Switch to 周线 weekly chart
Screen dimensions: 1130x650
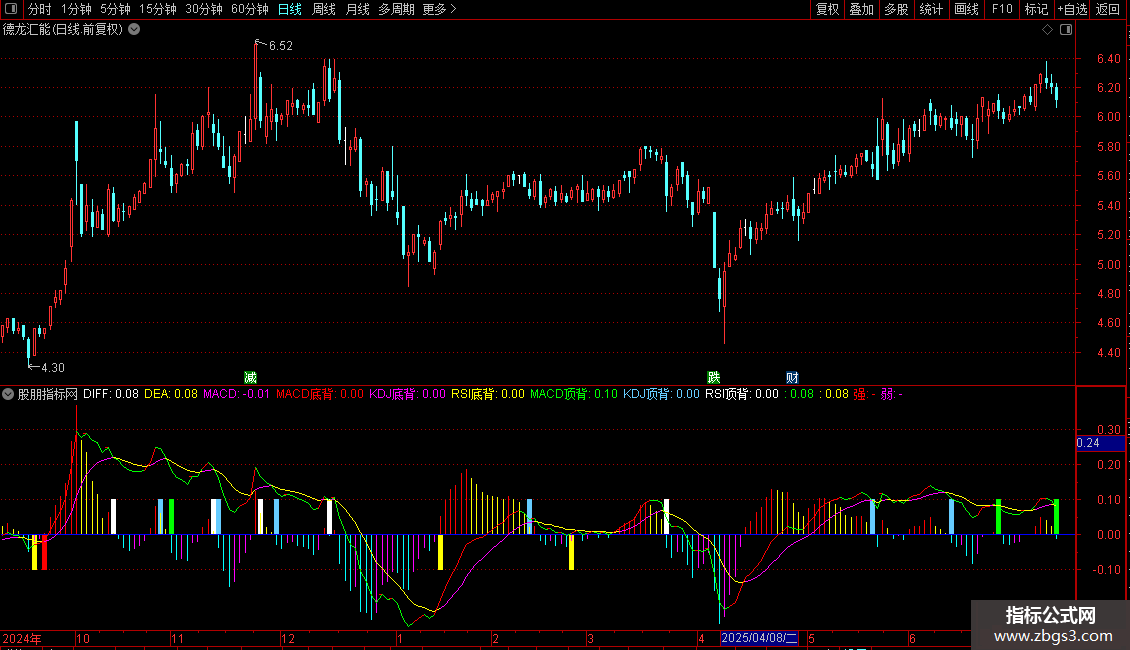coord(324,9)
